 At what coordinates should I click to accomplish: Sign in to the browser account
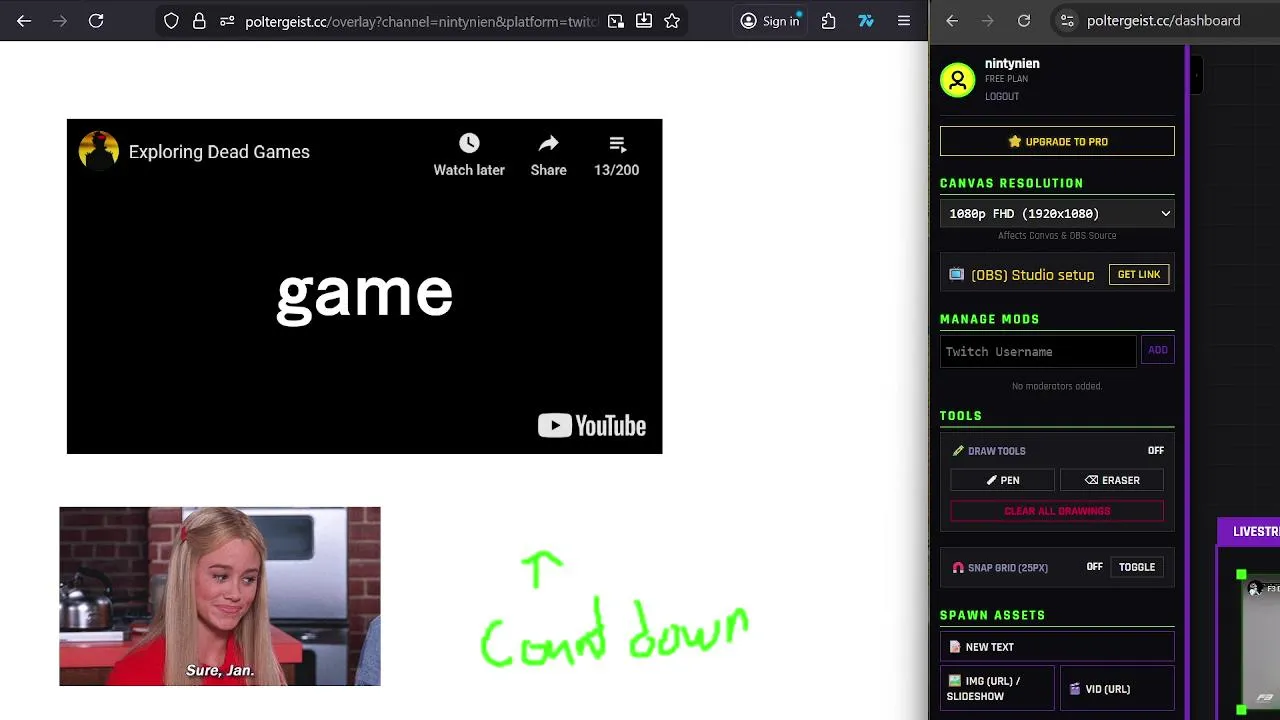point(770,20)
